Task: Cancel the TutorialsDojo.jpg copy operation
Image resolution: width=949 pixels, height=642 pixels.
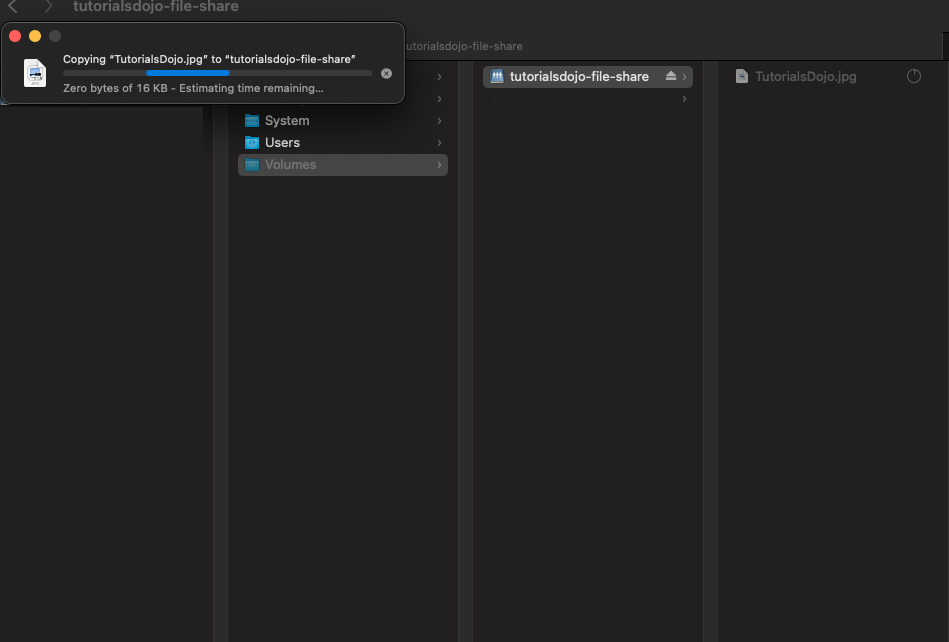Action: (387, 73)
